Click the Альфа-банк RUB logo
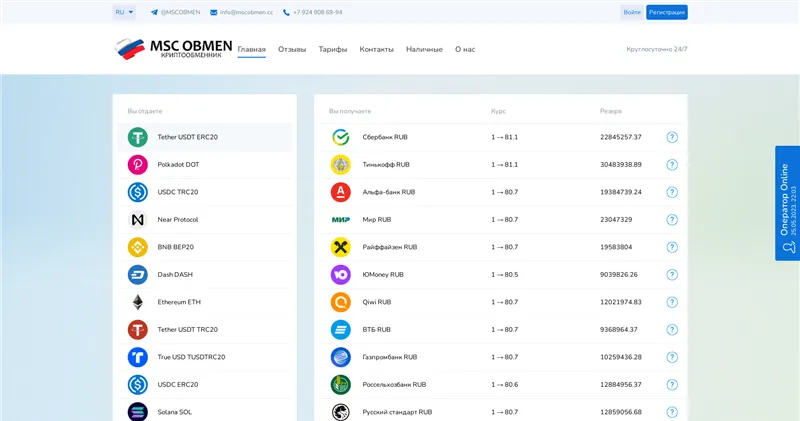This screenshot has height=421, width=800. [x=340, y=192]
